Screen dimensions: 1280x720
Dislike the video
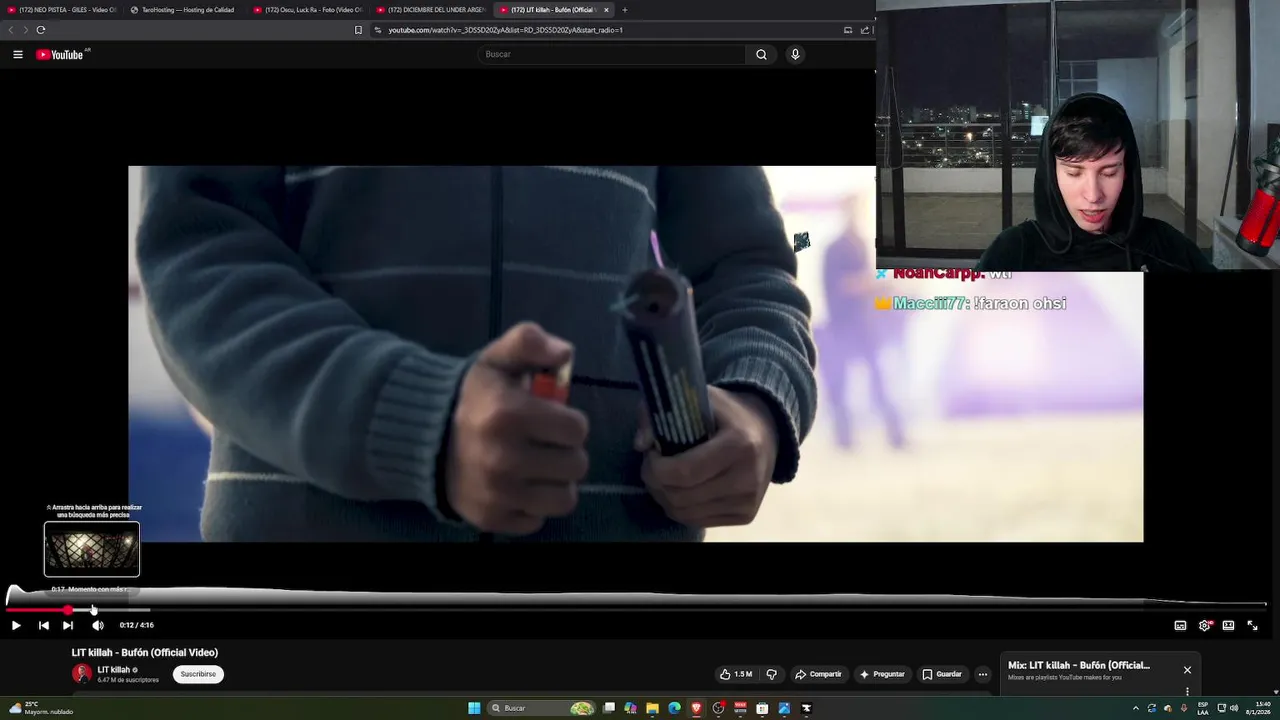(771, 674)
